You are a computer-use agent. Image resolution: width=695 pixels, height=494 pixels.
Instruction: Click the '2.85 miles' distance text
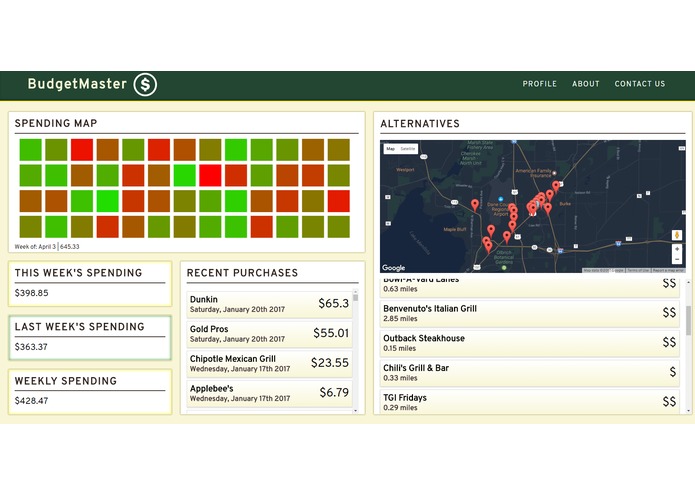(x=400, y=319)
